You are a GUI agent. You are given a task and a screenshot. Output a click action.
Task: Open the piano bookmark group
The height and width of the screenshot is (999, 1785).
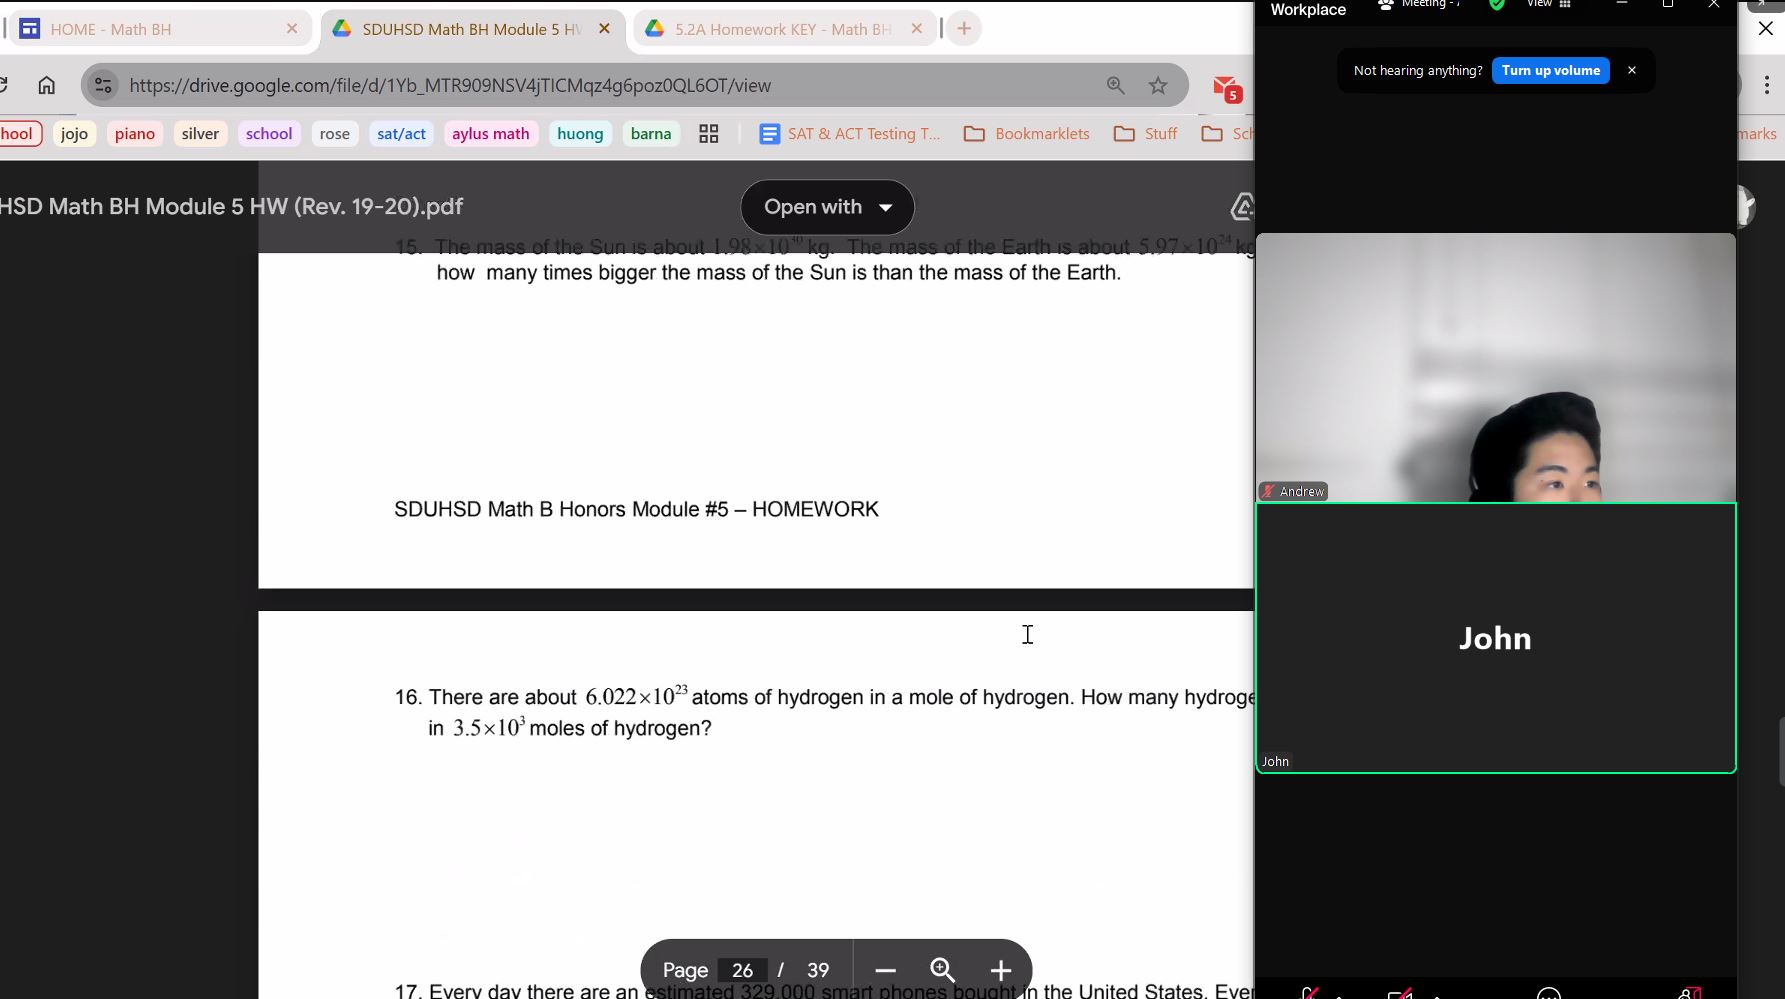coord(135,134)
